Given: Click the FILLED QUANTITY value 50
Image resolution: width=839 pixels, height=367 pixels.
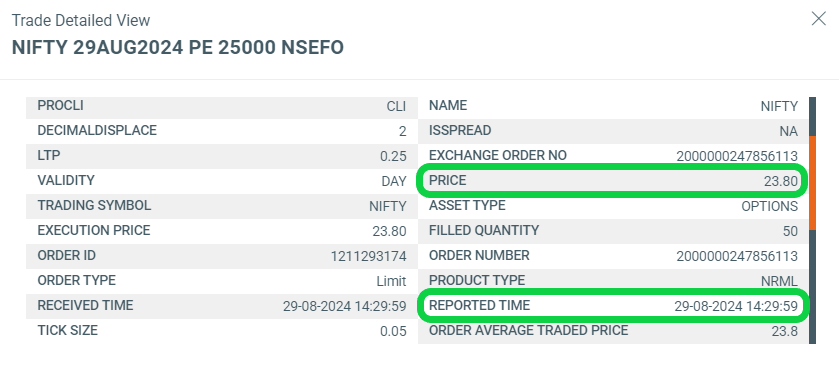Looking at the screenshot, I should (790, 231).
